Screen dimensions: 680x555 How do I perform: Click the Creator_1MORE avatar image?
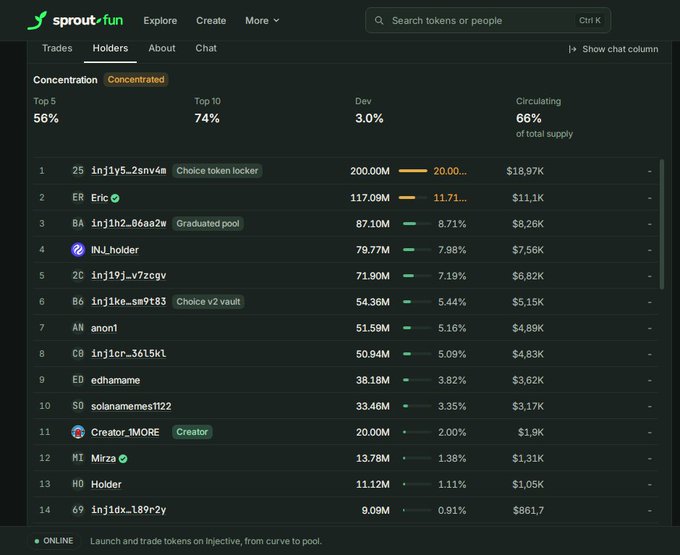[78, 432]
